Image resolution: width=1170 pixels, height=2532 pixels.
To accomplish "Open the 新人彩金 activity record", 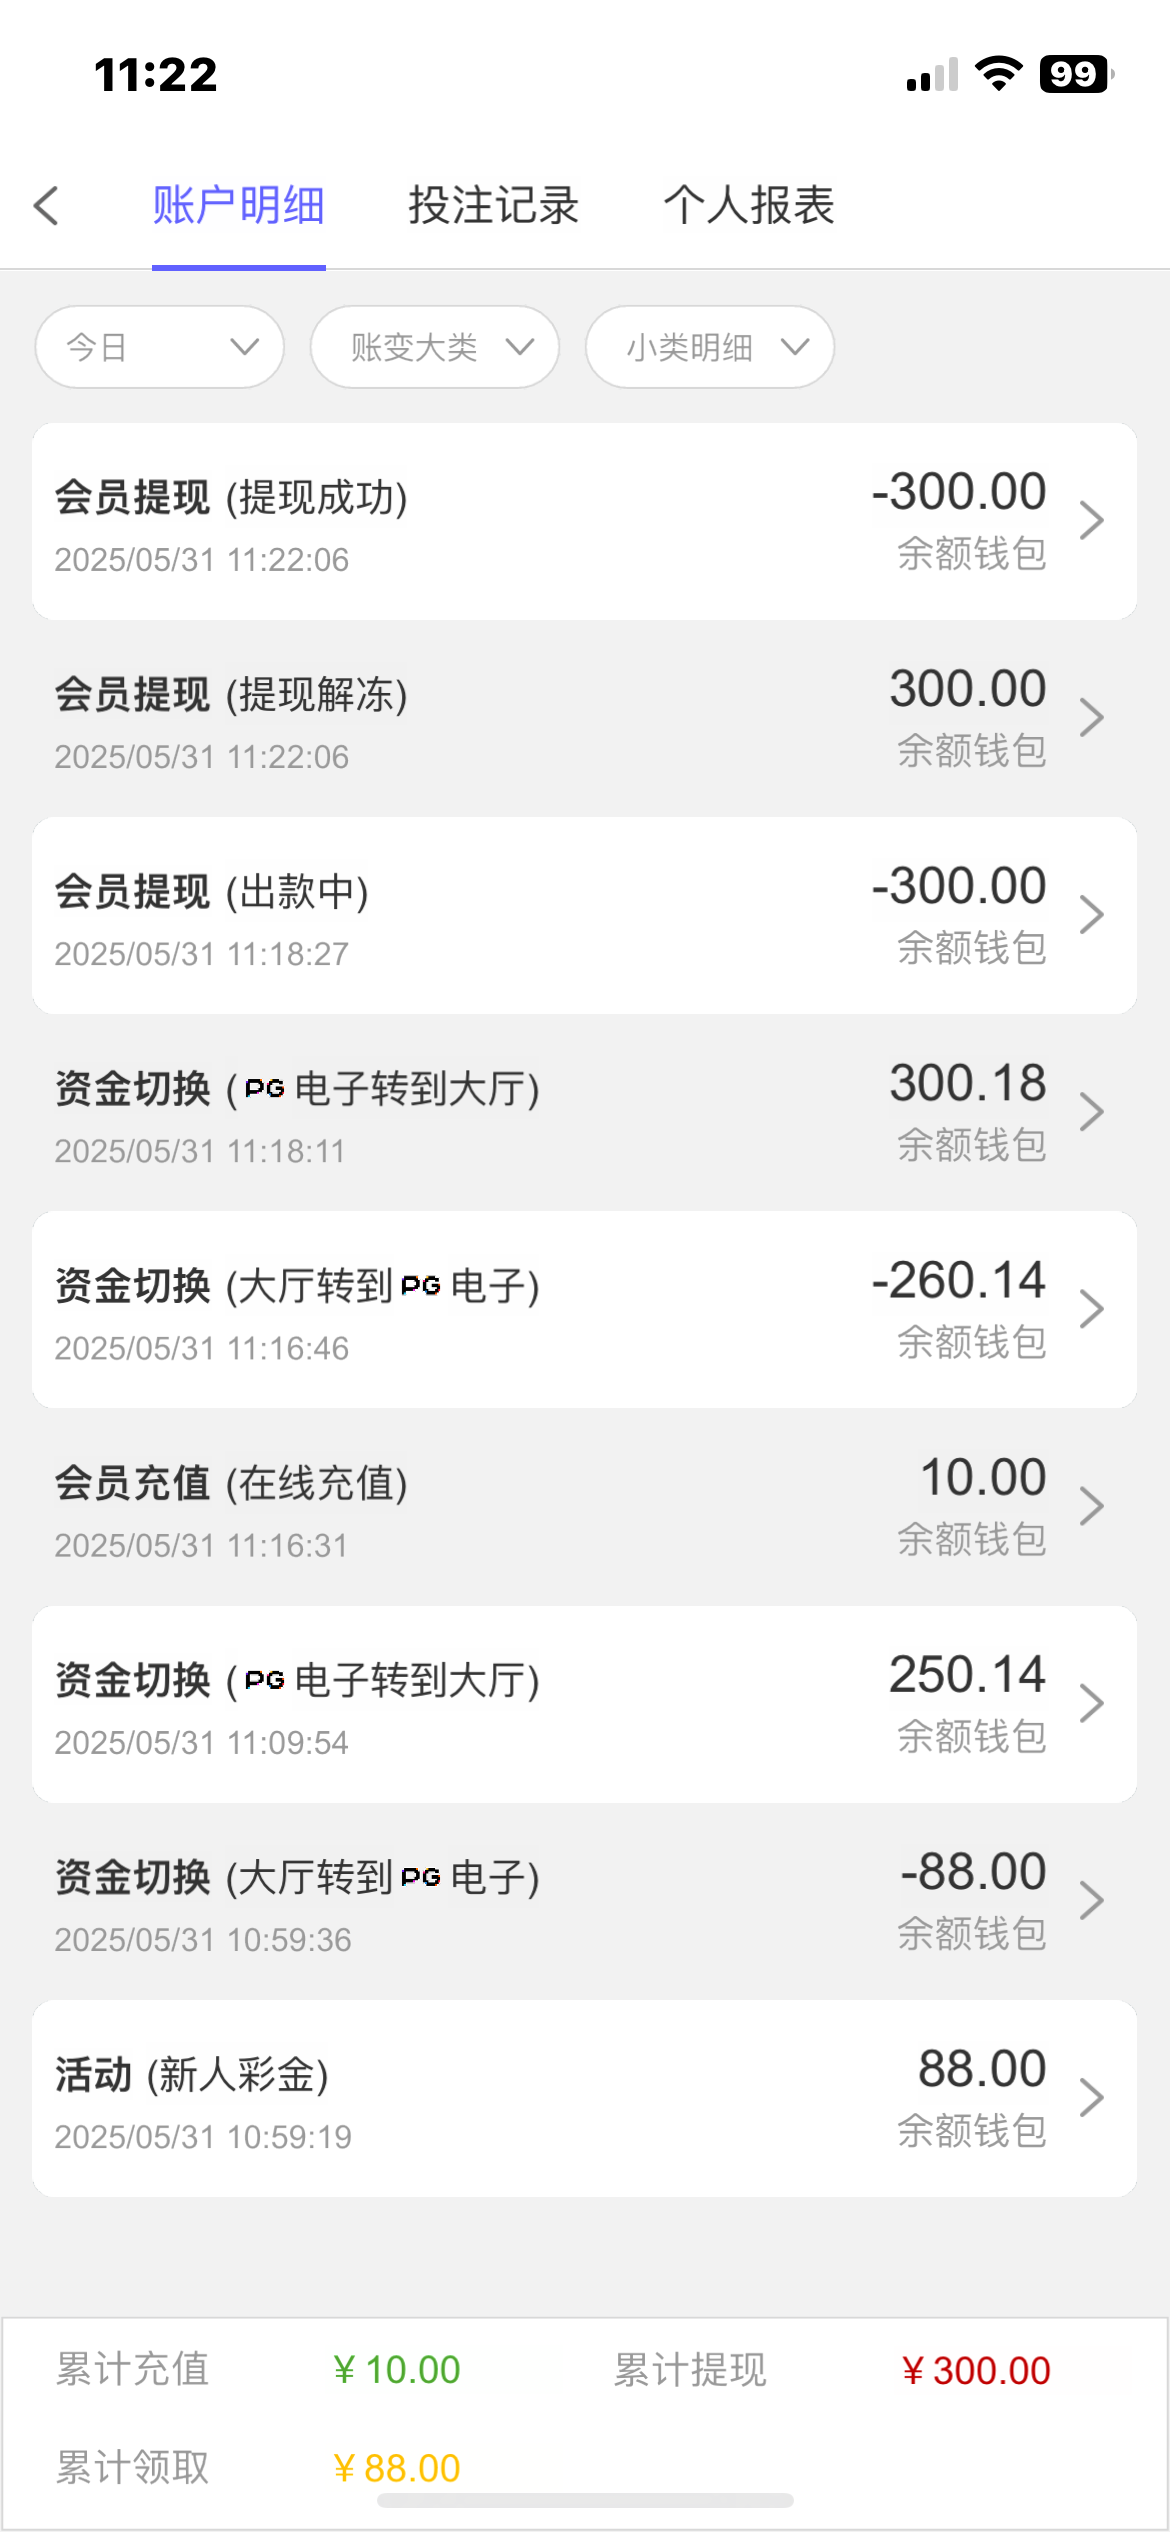I will click(x=584, y=2098).
